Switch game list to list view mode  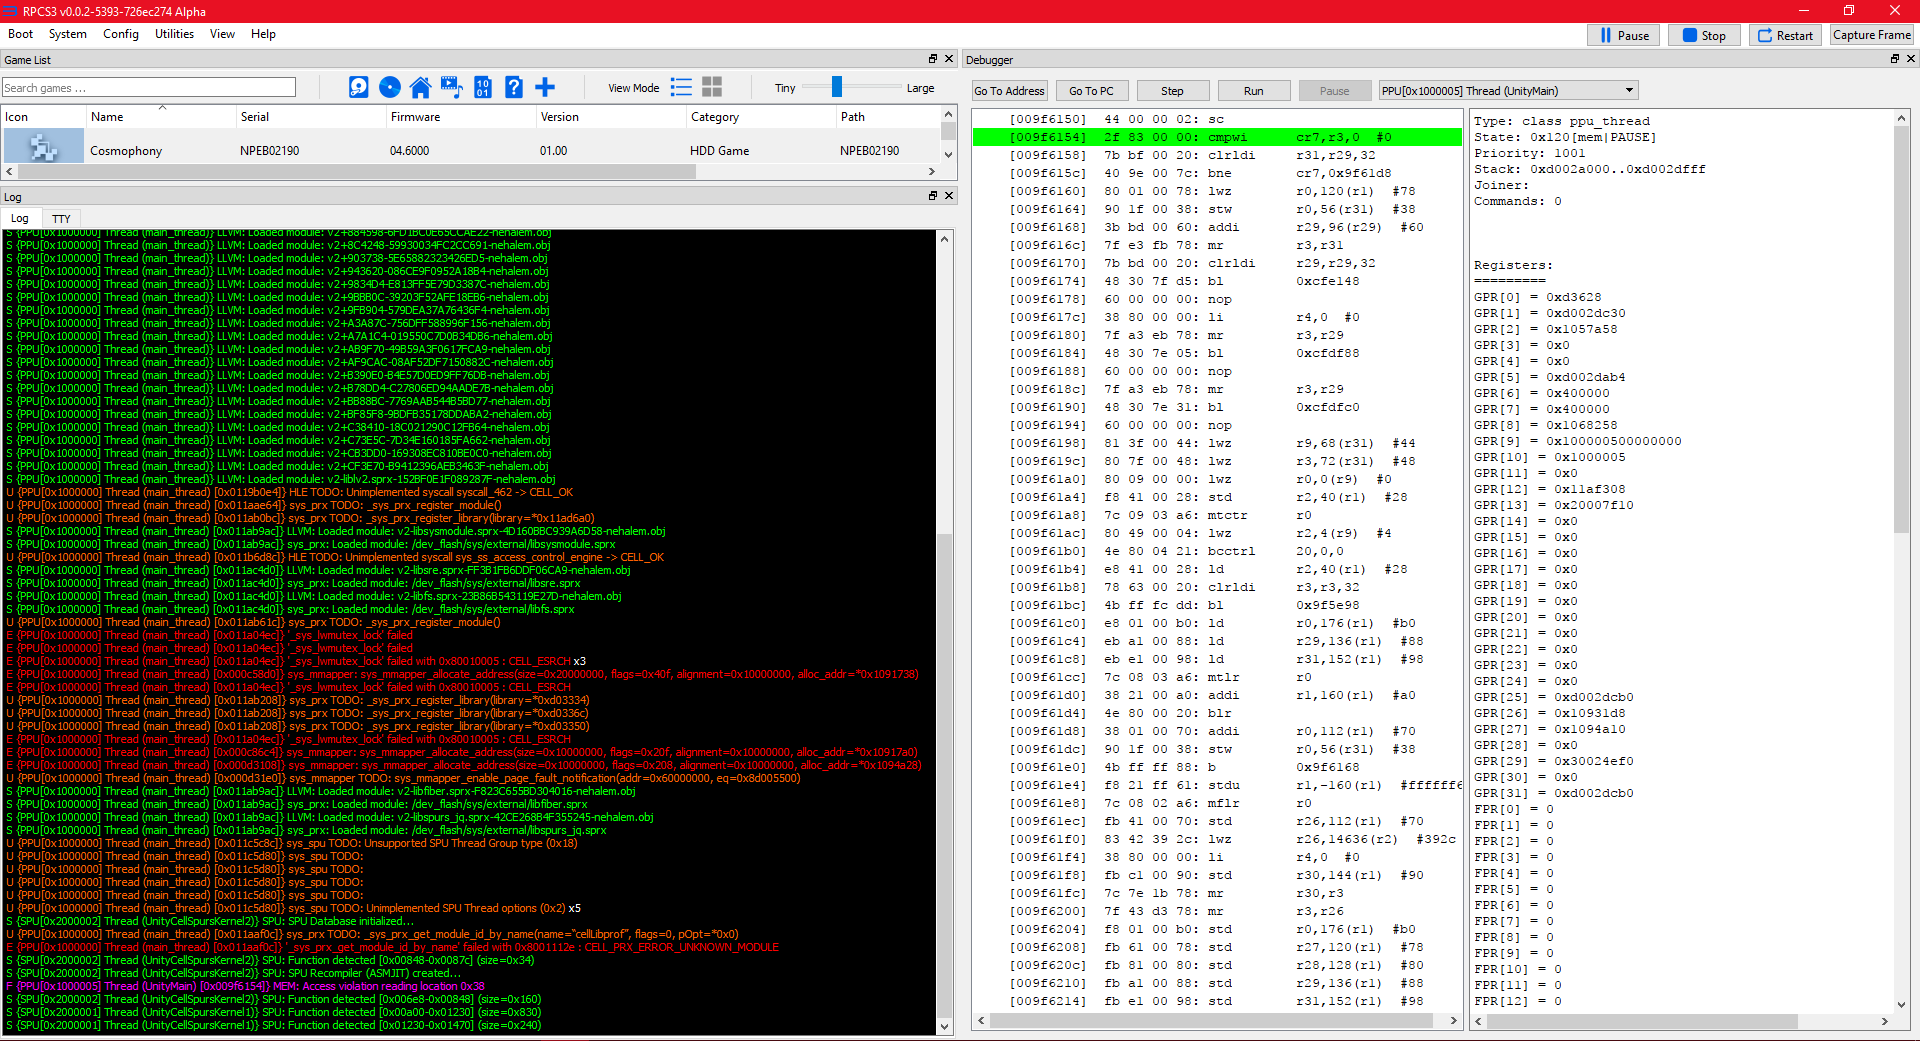click(x=681, y=88)
